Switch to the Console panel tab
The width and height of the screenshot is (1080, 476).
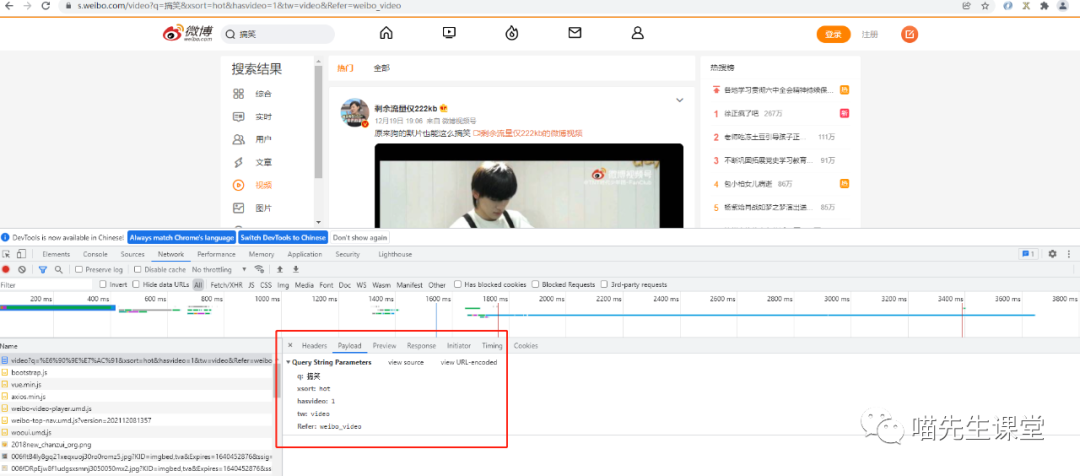click(x=95, y=254)
